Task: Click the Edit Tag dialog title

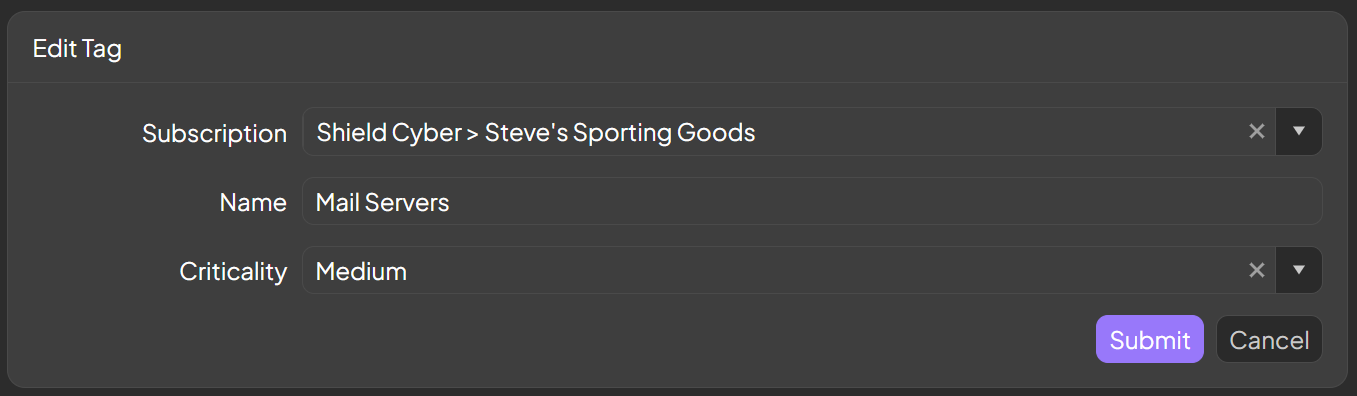Action: point(77,48)
